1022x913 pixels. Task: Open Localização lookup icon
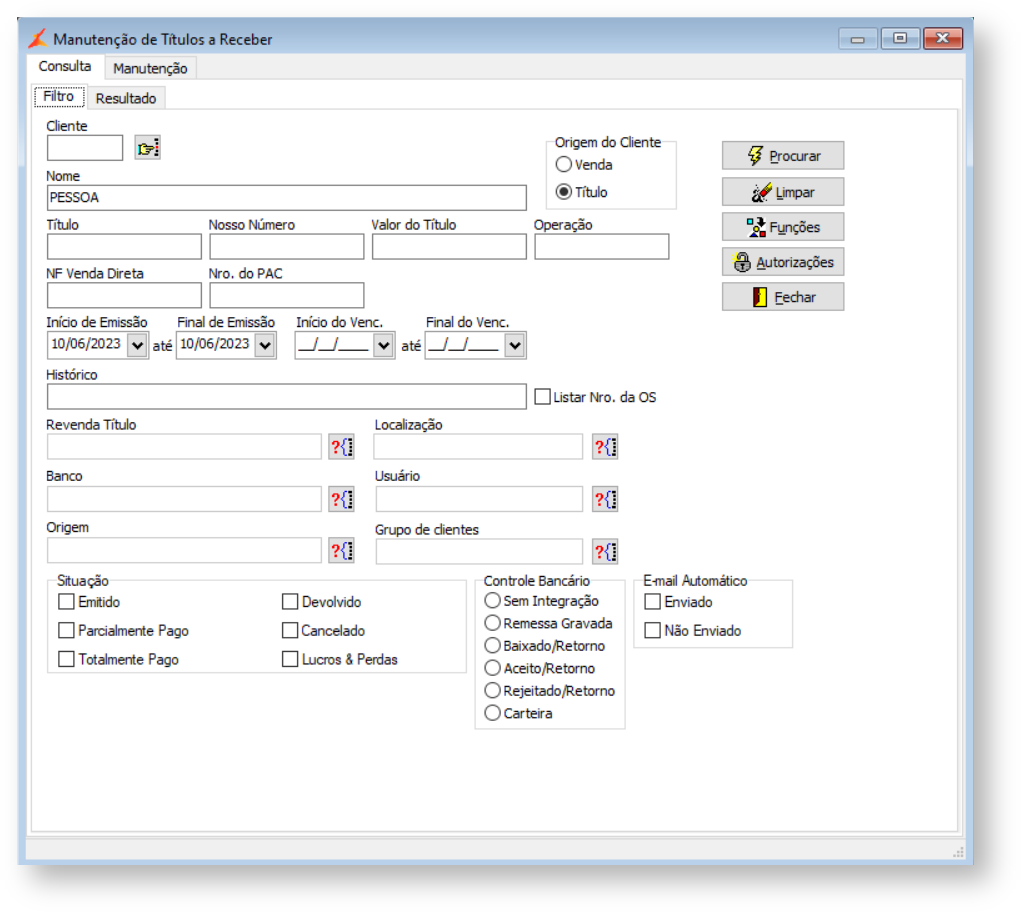606,447
